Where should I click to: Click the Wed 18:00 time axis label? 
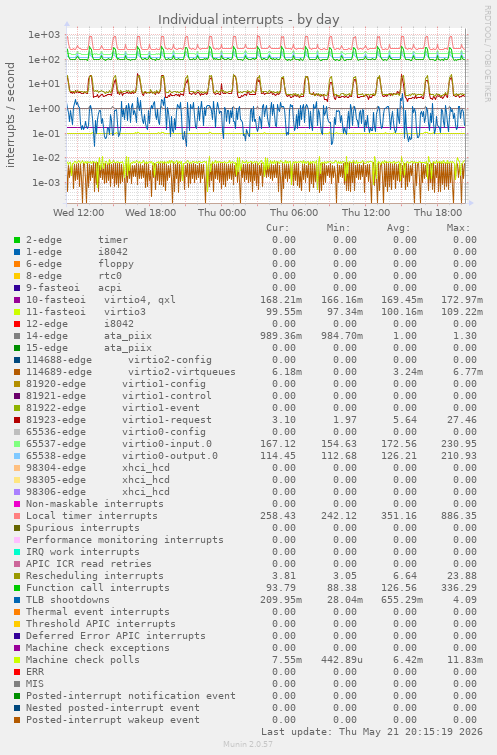pos(150,212)
